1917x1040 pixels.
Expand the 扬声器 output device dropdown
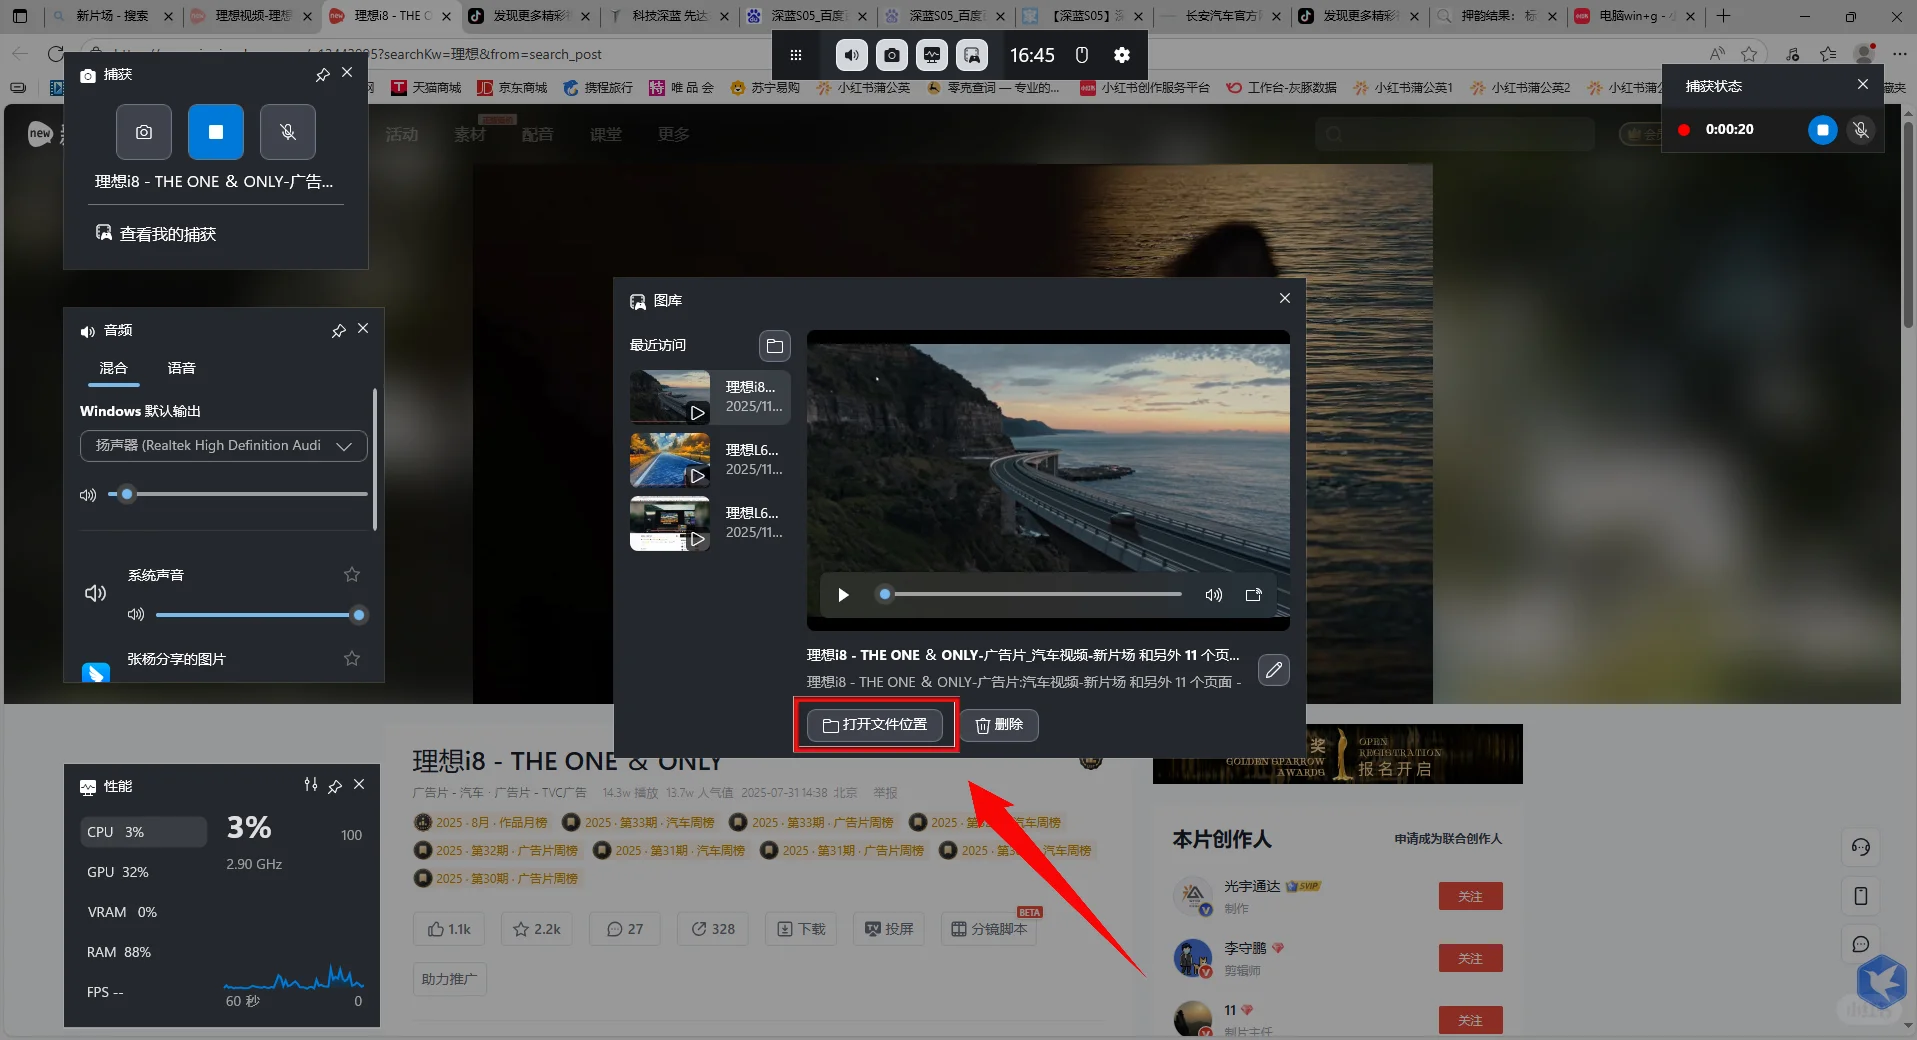pyautogui.click(x=224, y=446)
